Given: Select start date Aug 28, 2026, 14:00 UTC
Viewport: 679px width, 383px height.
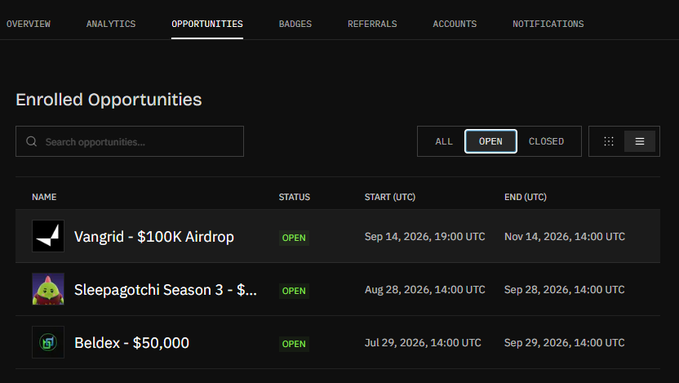Looking at the screenshot, I should [x=425, y=289].
